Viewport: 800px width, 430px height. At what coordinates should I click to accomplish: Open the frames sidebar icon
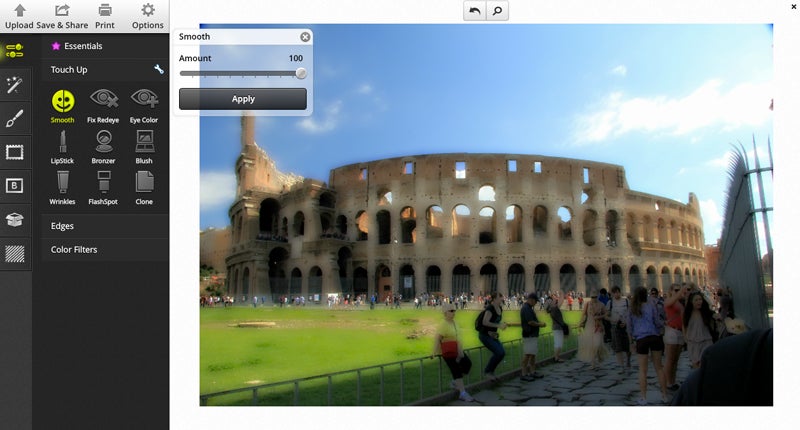tap(14, 152)
